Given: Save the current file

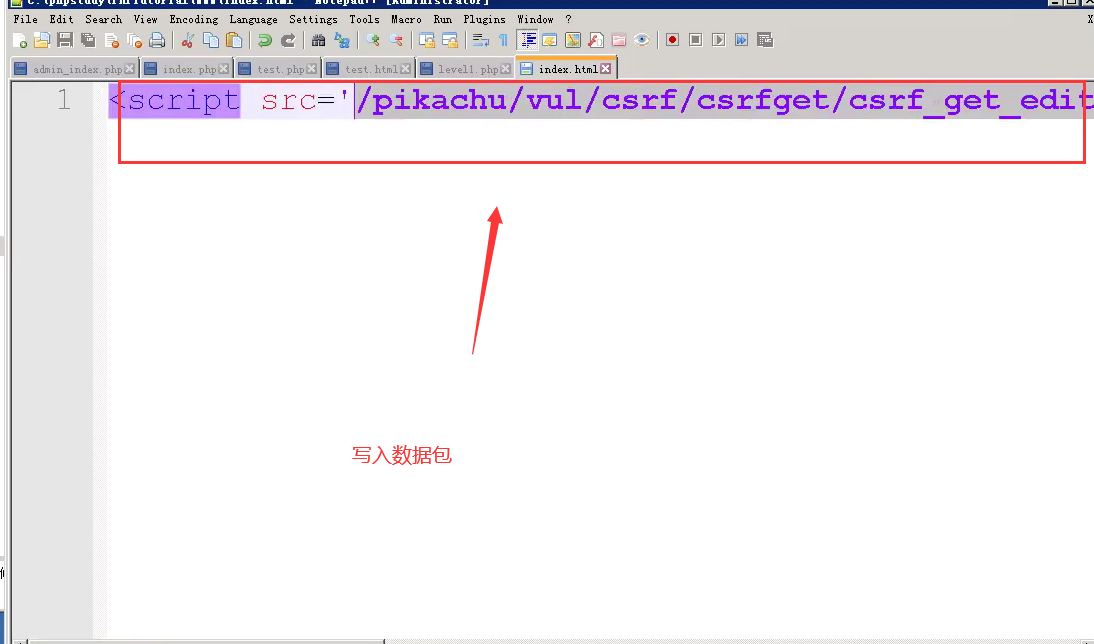Looking at the screenshot, I should (x=65, y=40).
